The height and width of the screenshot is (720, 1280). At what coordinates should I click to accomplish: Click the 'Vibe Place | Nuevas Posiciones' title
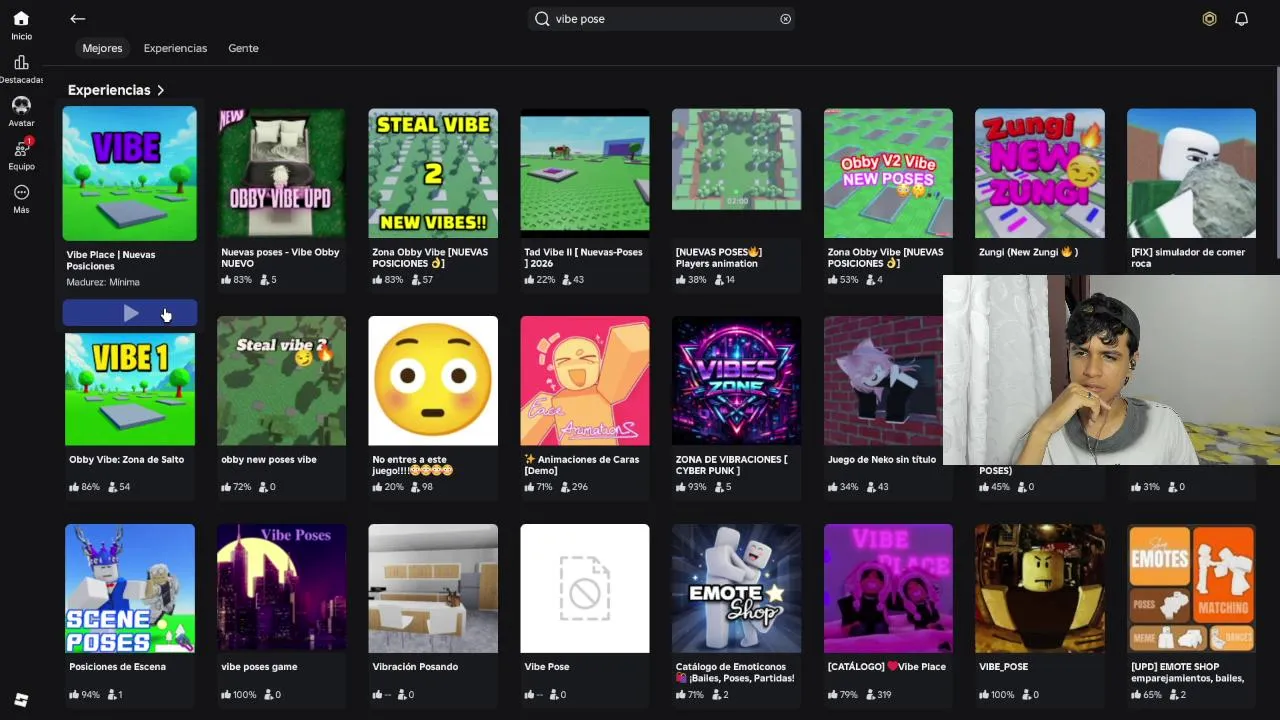pos(111,260)
